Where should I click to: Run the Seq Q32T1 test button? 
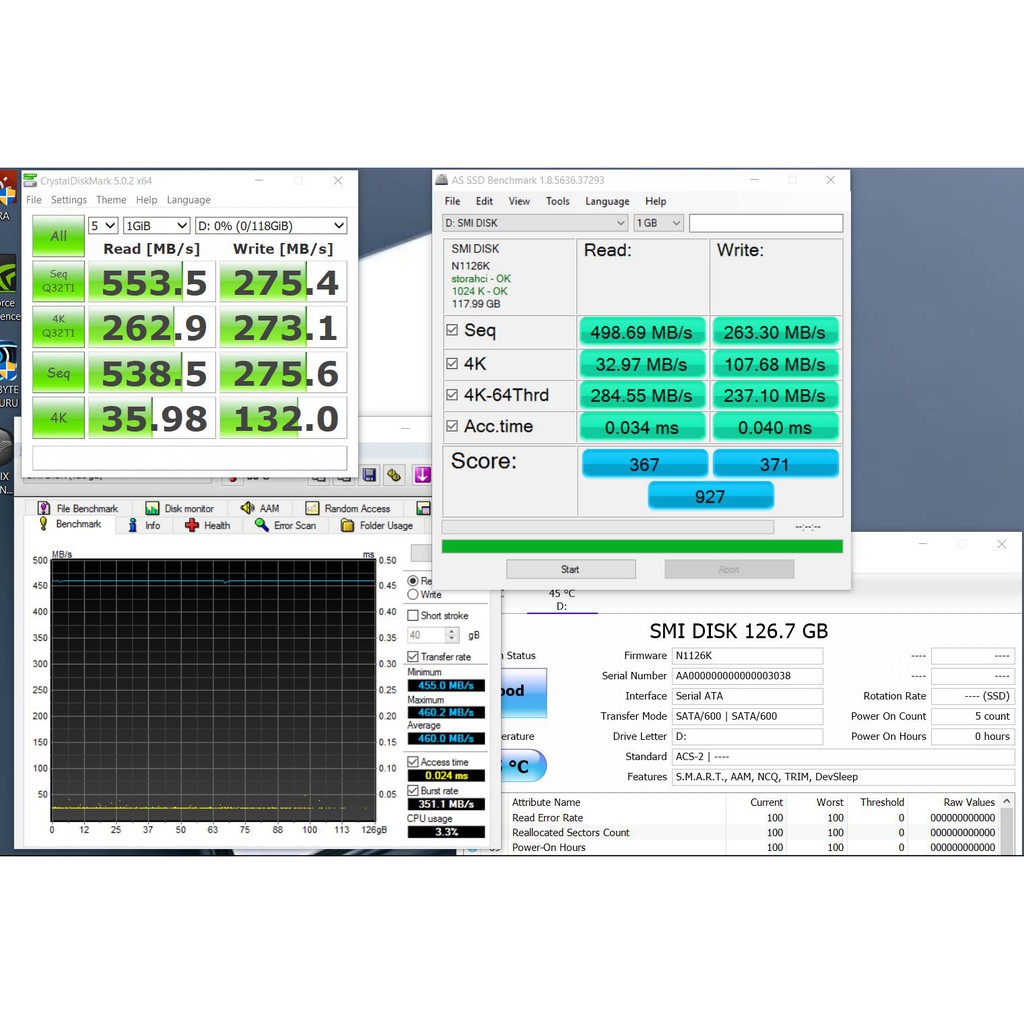coord(58,281)
